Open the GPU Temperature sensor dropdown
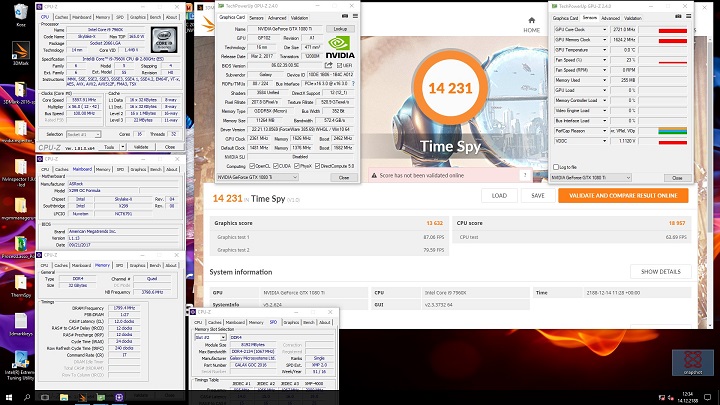 pyautogui.click(x=604, y=50)
